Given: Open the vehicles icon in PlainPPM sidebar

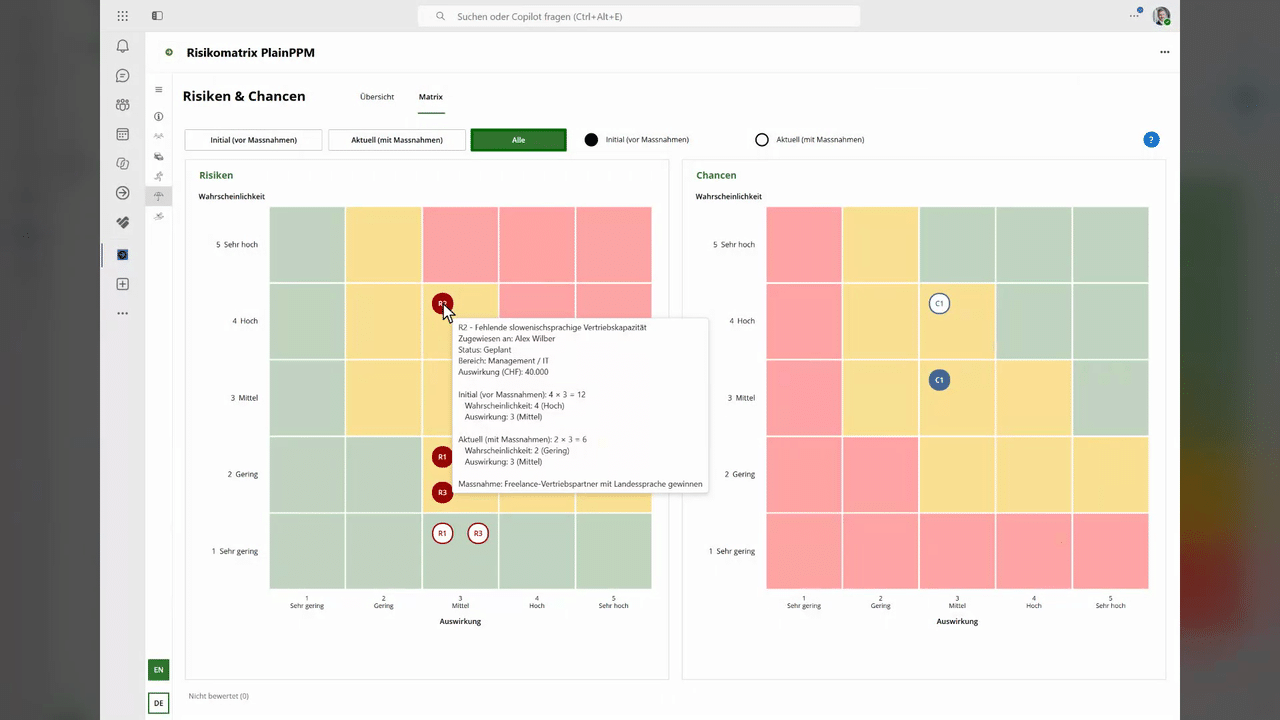Looking at the screenshot, I should pyautogui.click(x=158, y=156).
